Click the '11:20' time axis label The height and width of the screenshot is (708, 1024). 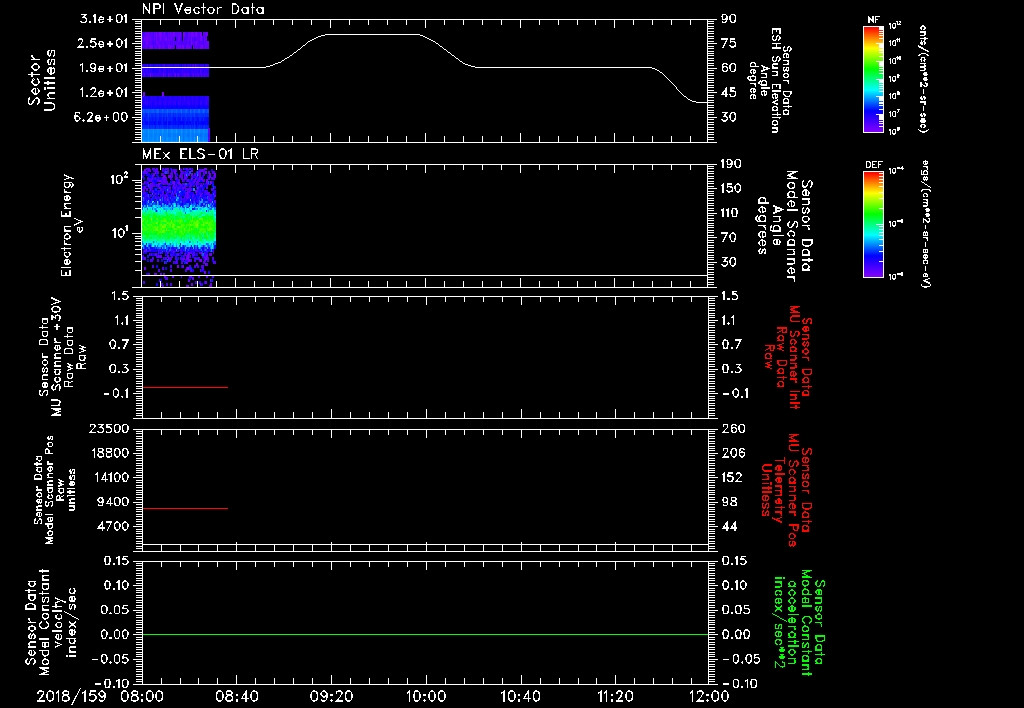(x=615, y=696)
